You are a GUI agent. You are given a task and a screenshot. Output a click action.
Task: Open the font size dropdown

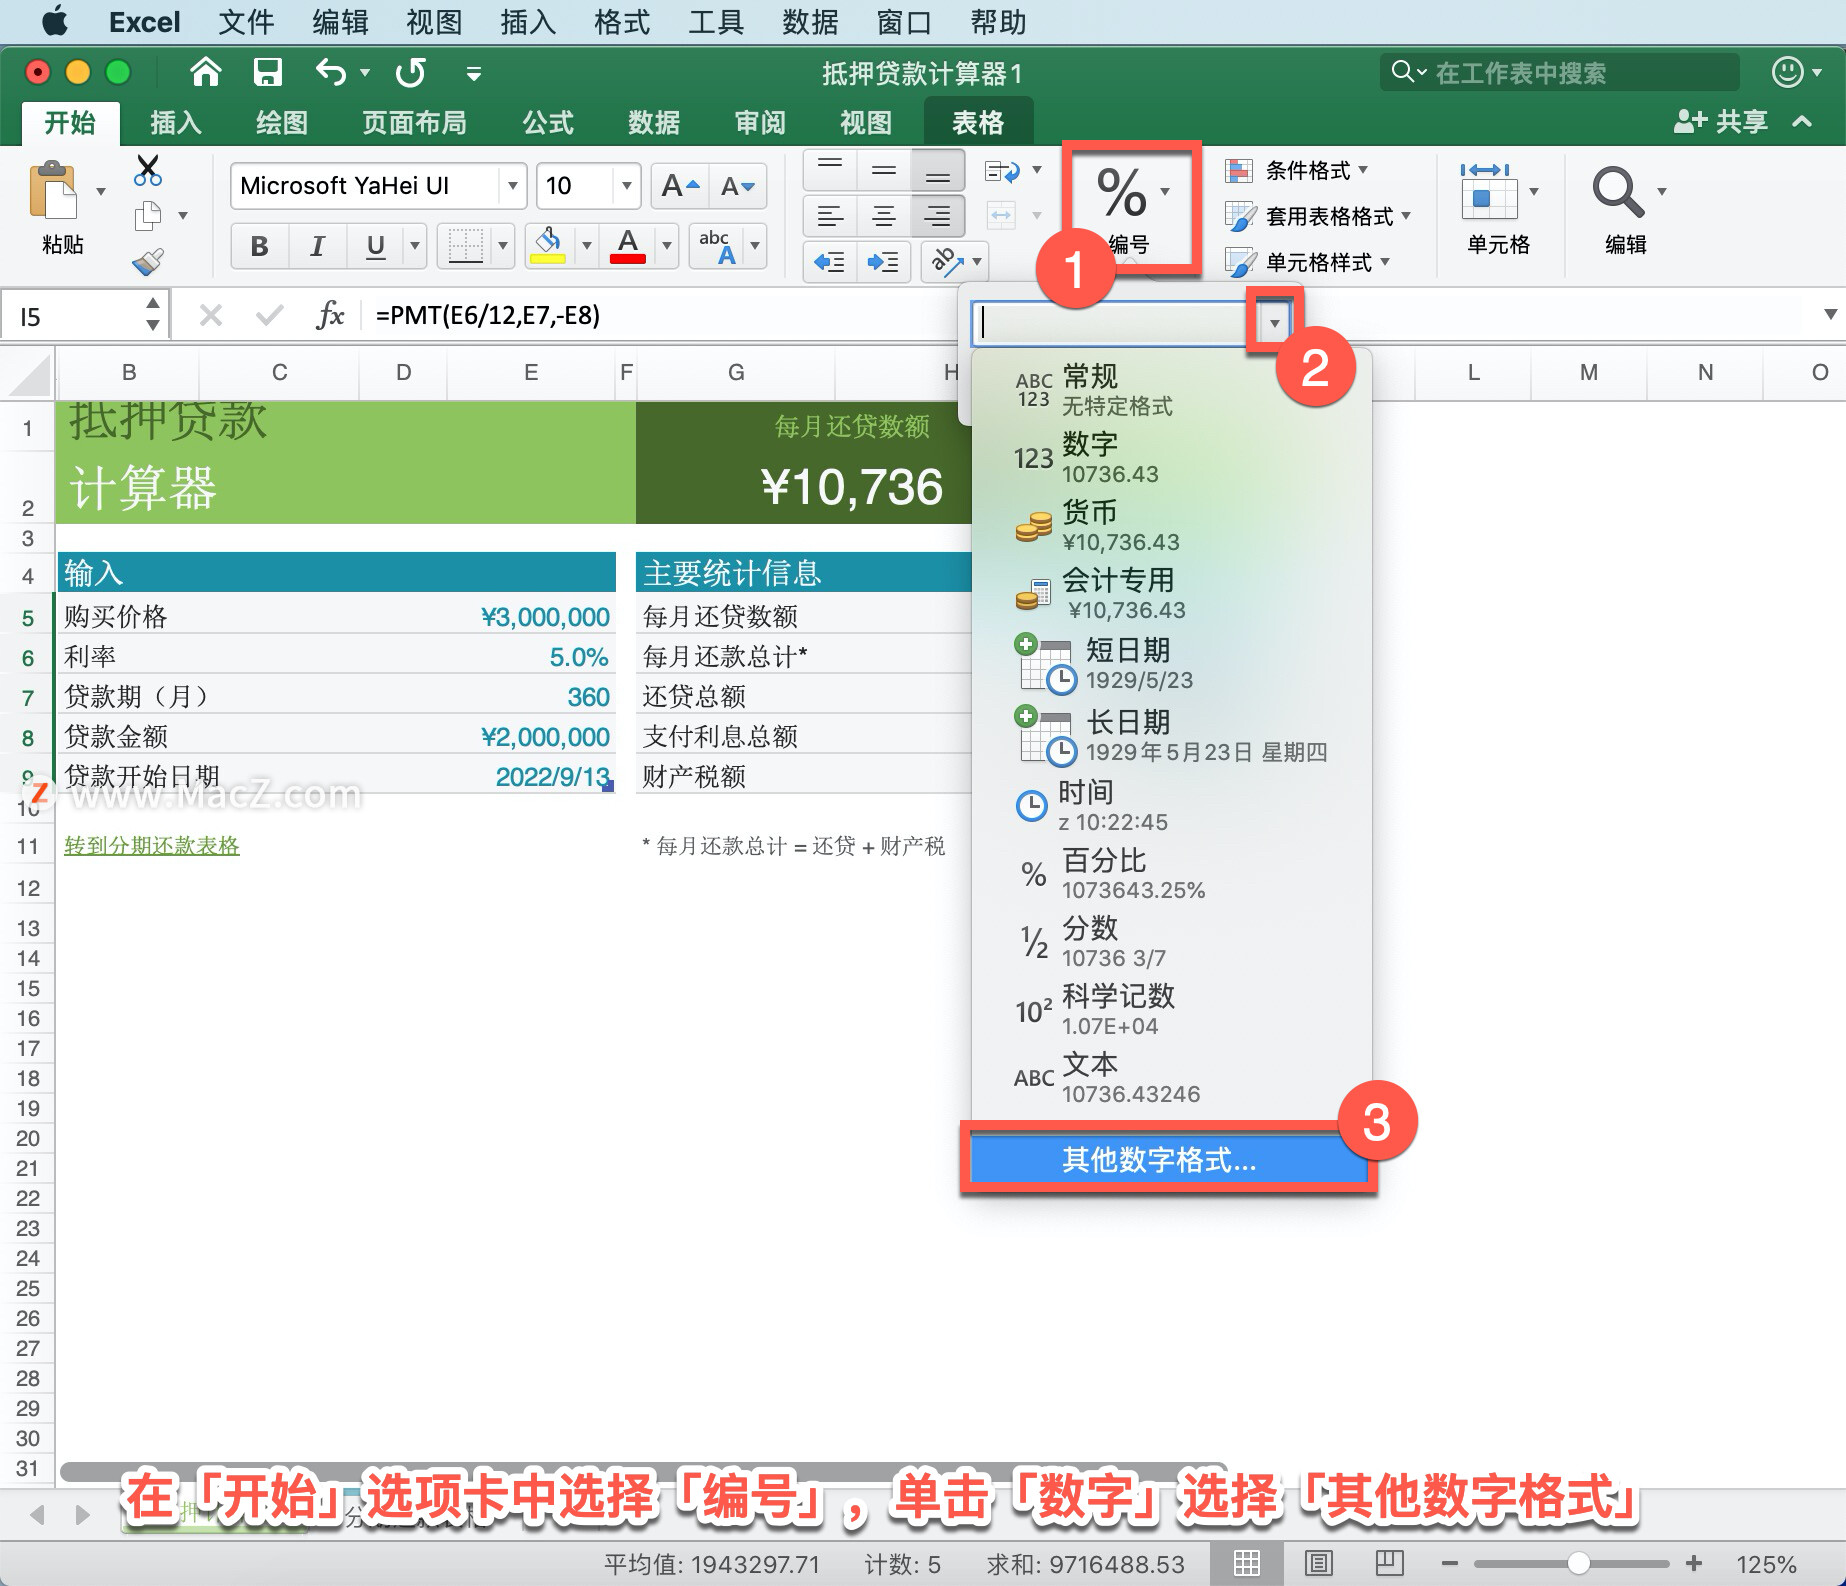626,186
